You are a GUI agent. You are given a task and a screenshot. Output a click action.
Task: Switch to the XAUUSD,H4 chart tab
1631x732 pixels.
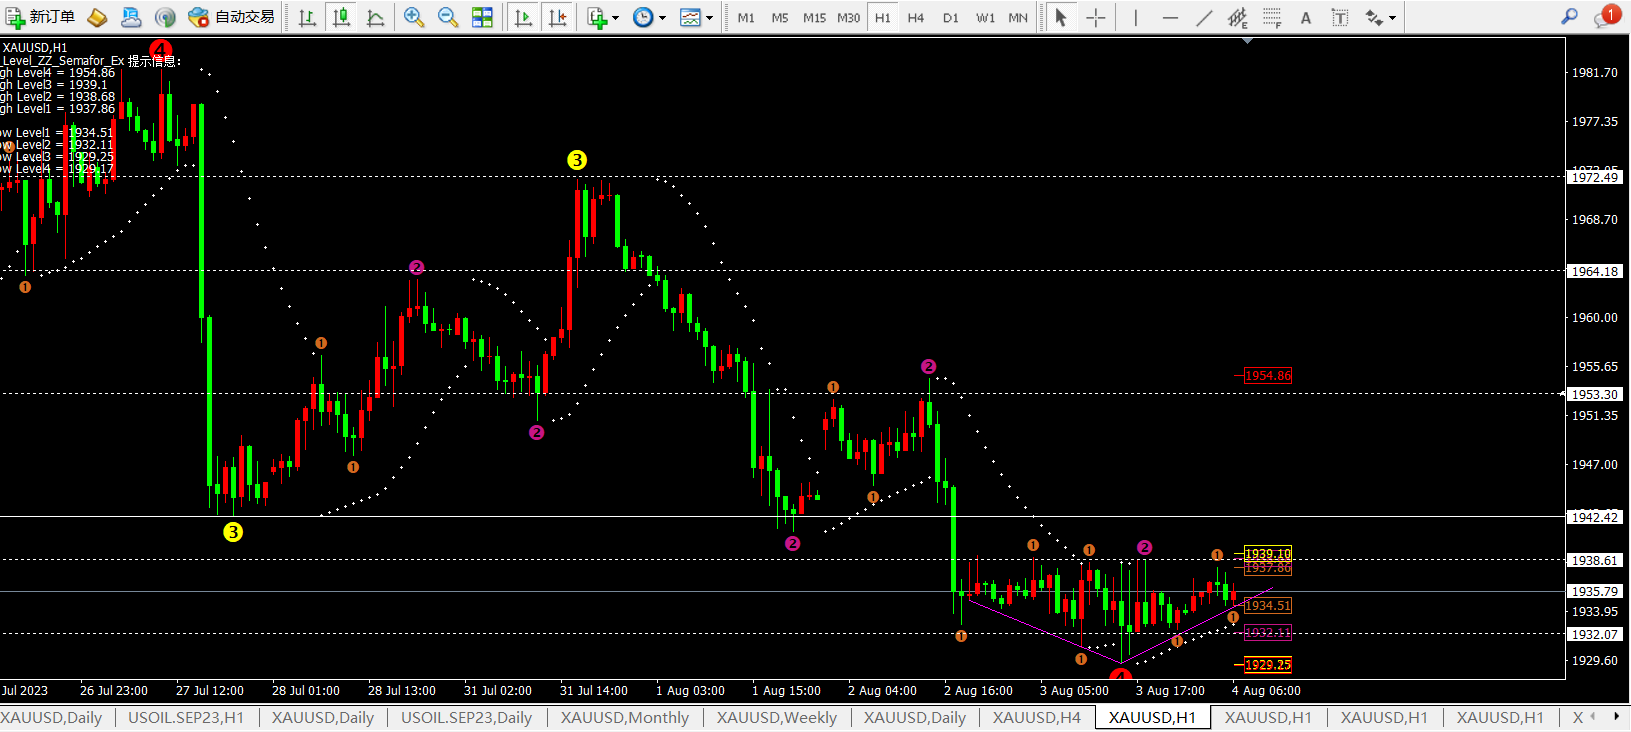pos(1036,717)
